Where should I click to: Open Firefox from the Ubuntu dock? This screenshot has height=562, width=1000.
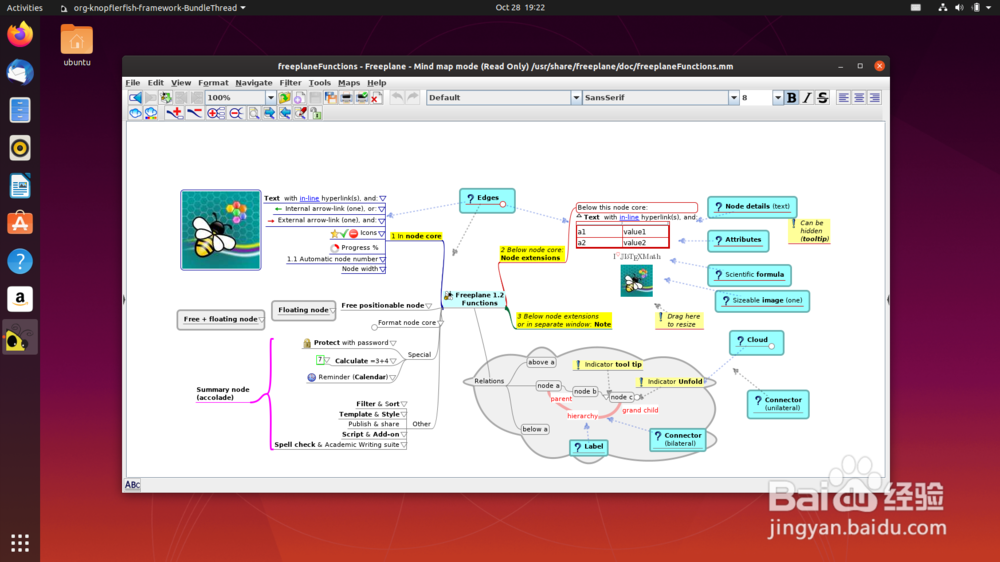(20, 34)
